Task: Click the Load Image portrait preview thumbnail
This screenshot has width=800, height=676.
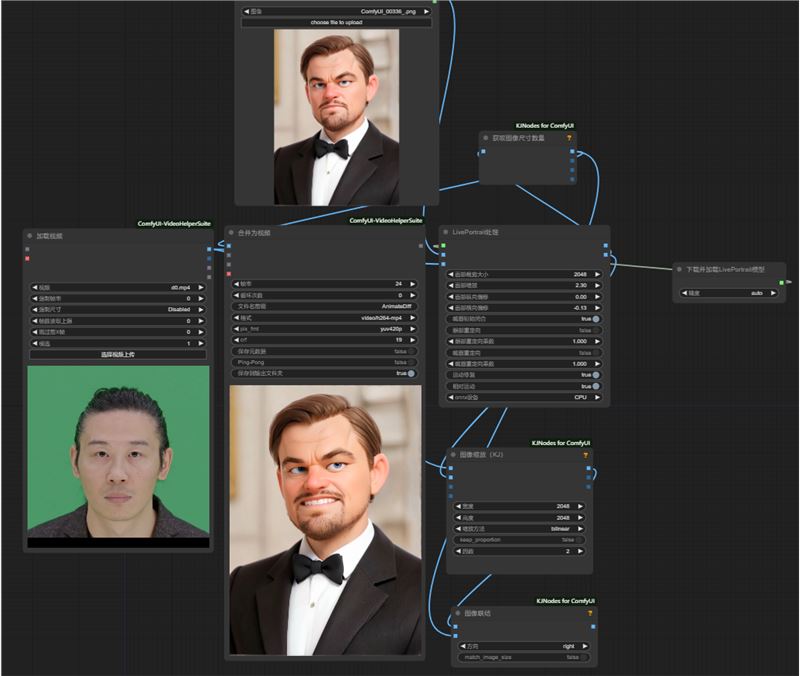Action: point(336,117)
